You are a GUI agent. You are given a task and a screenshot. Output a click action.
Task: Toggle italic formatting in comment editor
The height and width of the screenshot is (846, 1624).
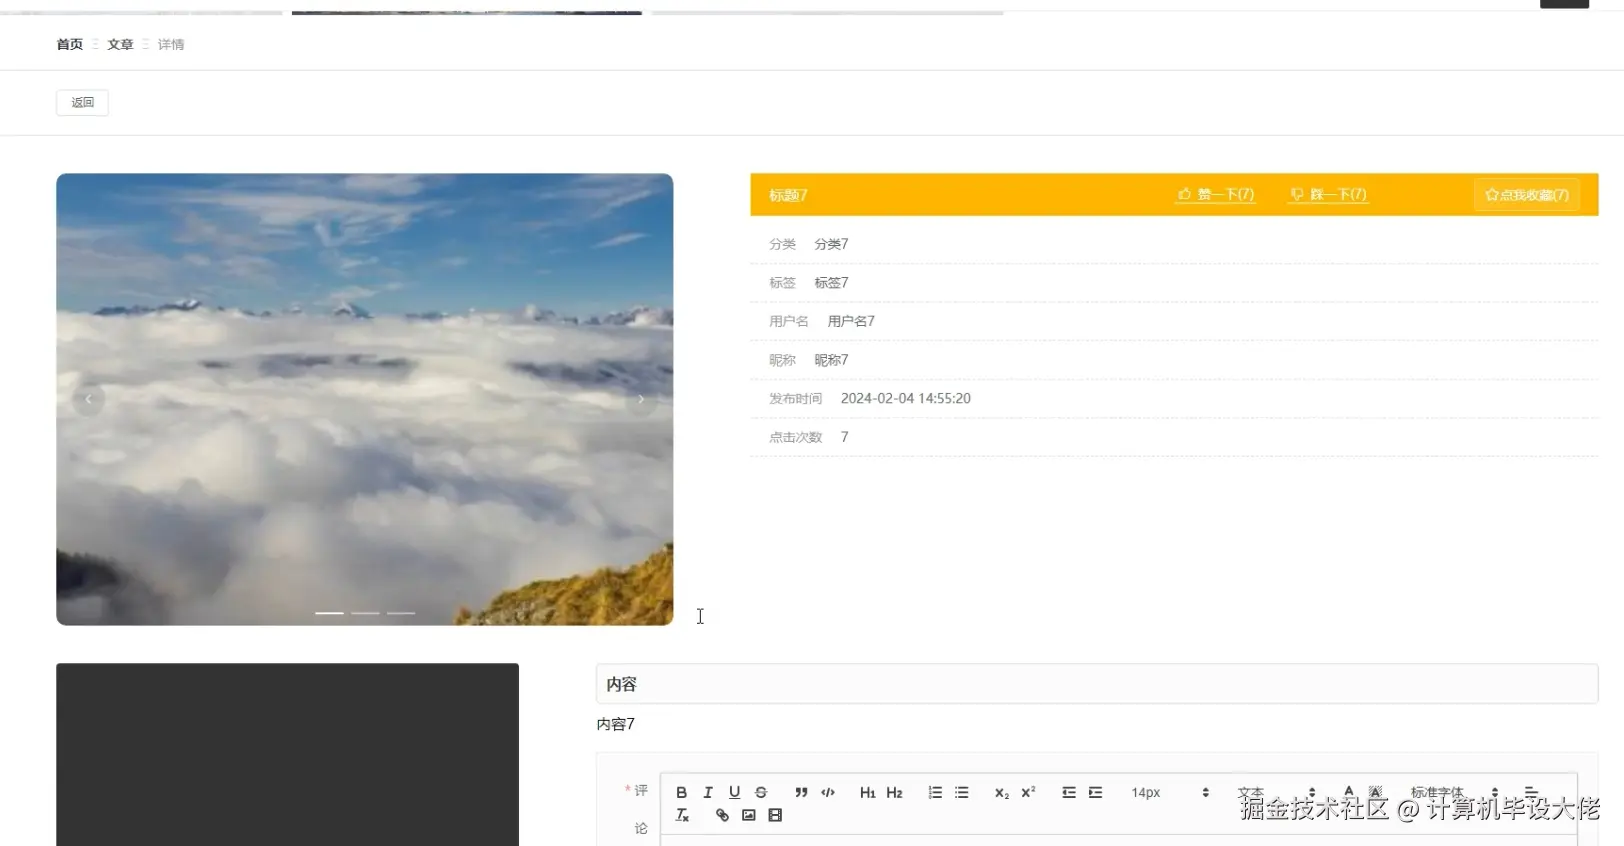[x=708, y=792]
